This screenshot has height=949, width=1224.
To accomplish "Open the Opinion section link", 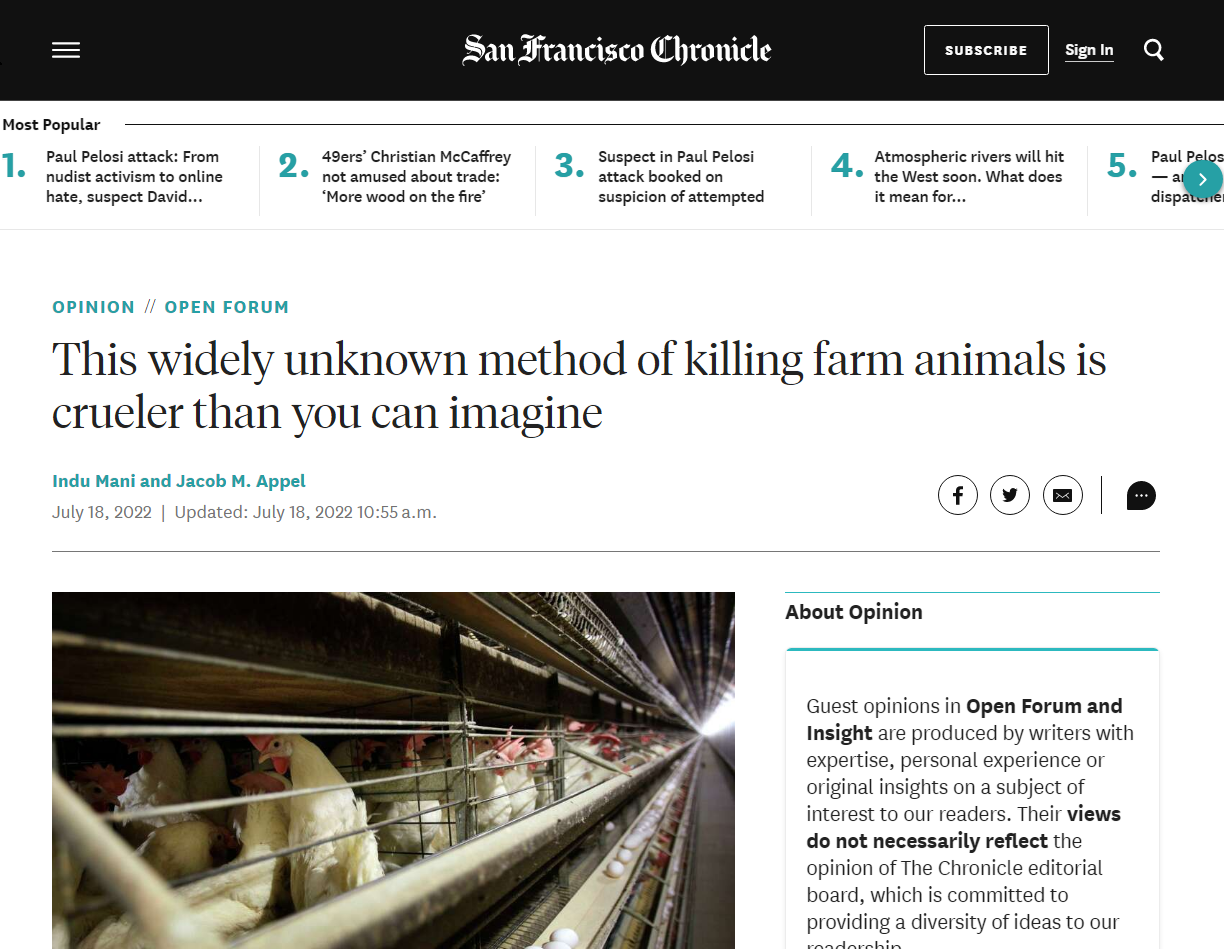I will [93, 307].
